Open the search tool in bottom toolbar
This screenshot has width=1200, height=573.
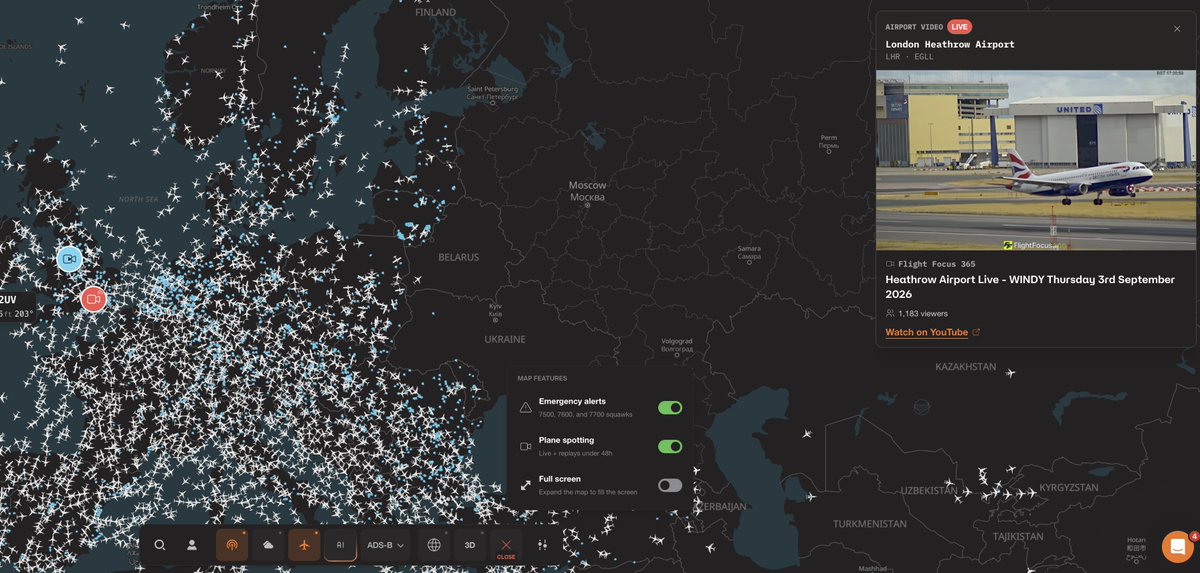(160, 545)
